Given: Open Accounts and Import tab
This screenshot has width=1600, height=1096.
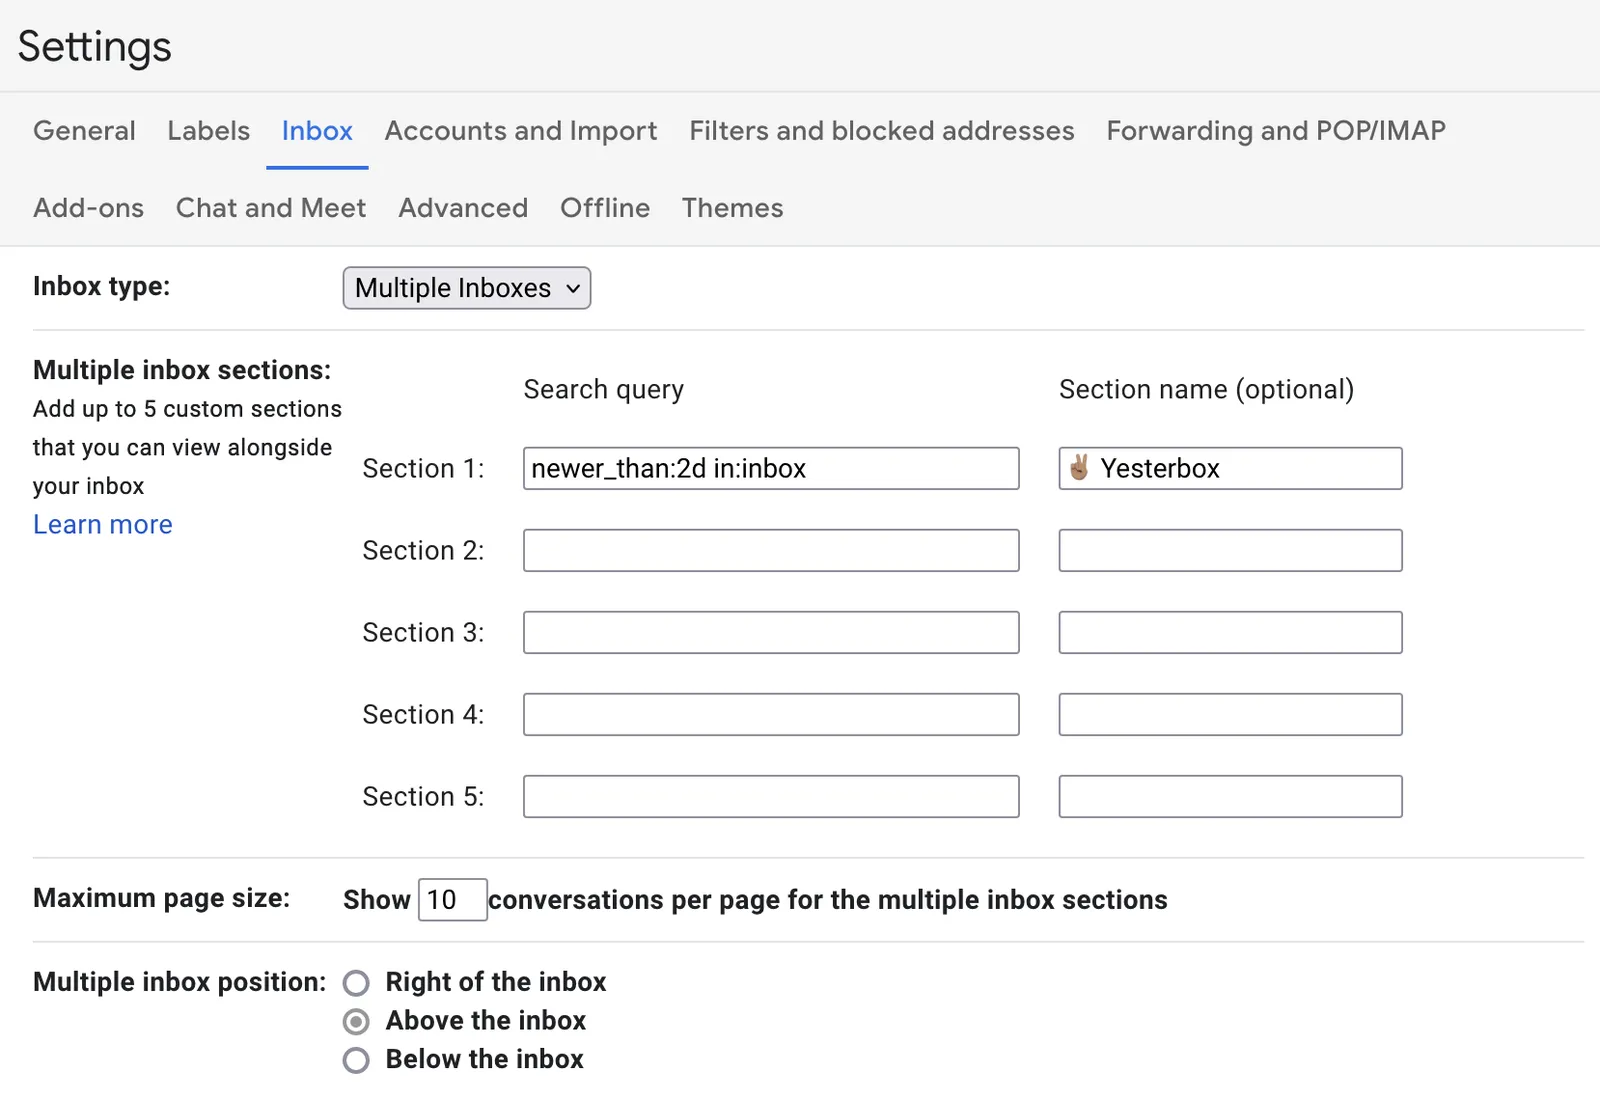Looking at the screenshot, I should [x=521, y=131].
